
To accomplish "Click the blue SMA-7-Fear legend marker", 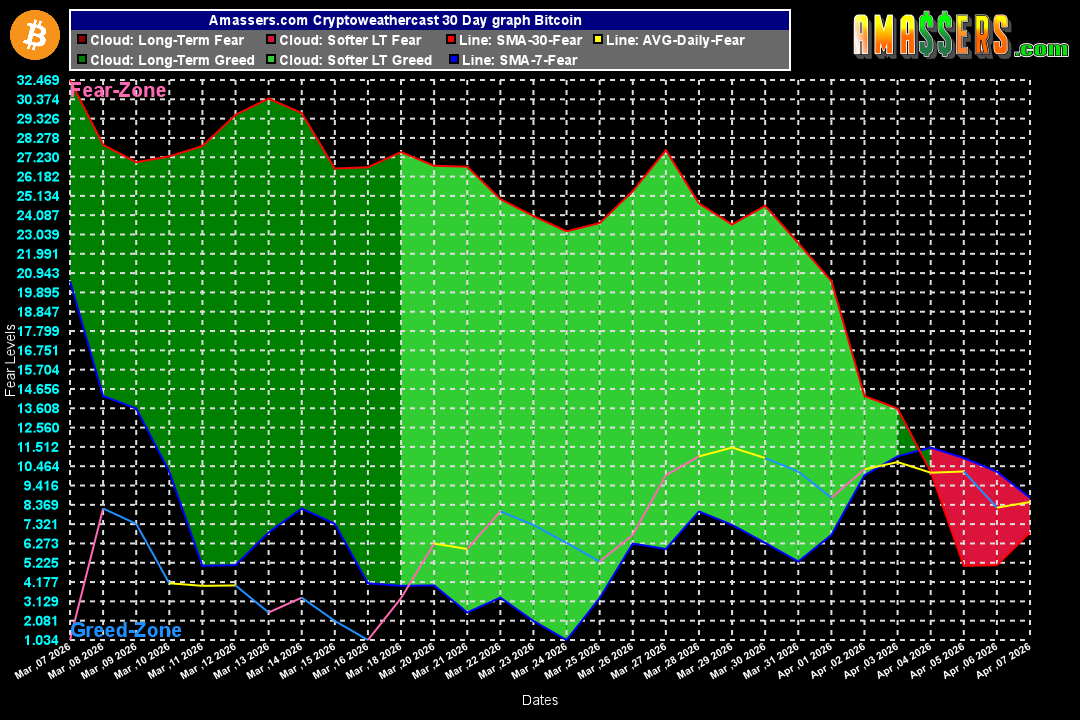I will [x=452, y=60].
